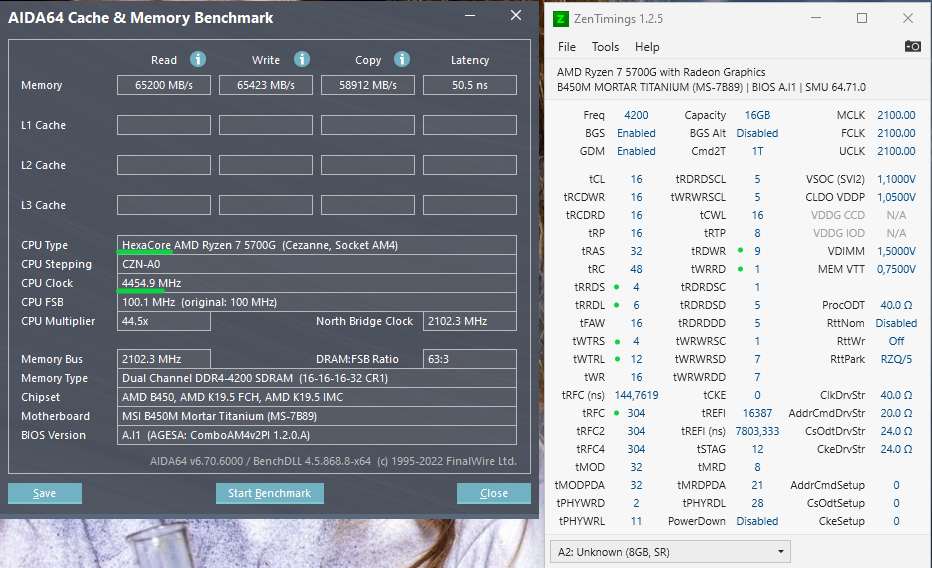Click the Cmd2T value 1T
The height and width of the screenshot is (568, 932).
point(757,151)
